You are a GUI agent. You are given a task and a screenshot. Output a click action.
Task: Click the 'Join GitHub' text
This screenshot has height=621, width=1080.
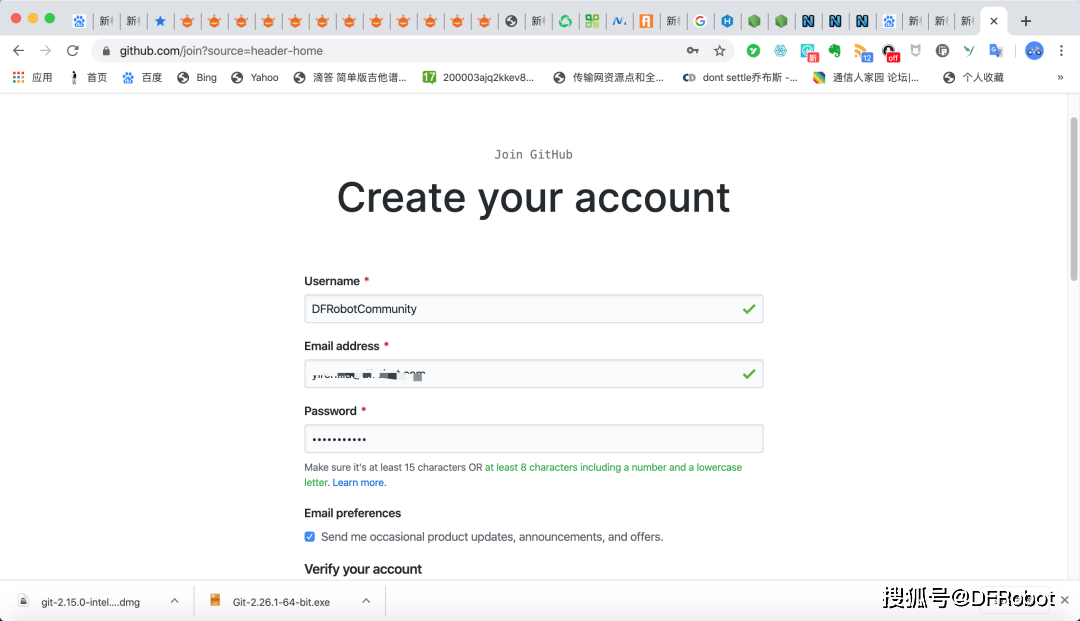point(533,154)
